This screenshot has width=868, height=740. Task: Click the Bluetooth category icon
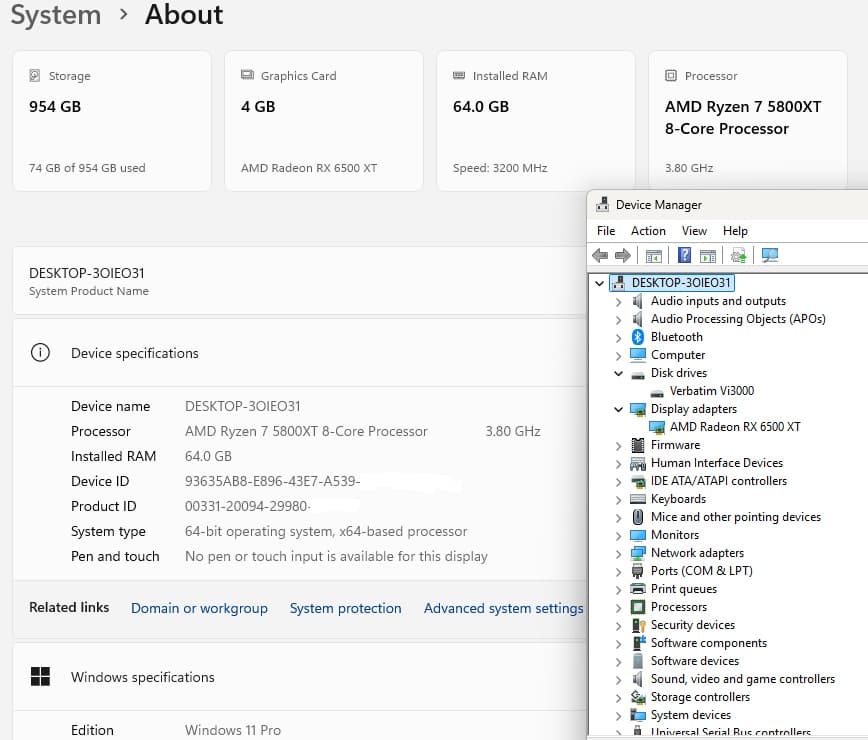[x=638, y=337]
